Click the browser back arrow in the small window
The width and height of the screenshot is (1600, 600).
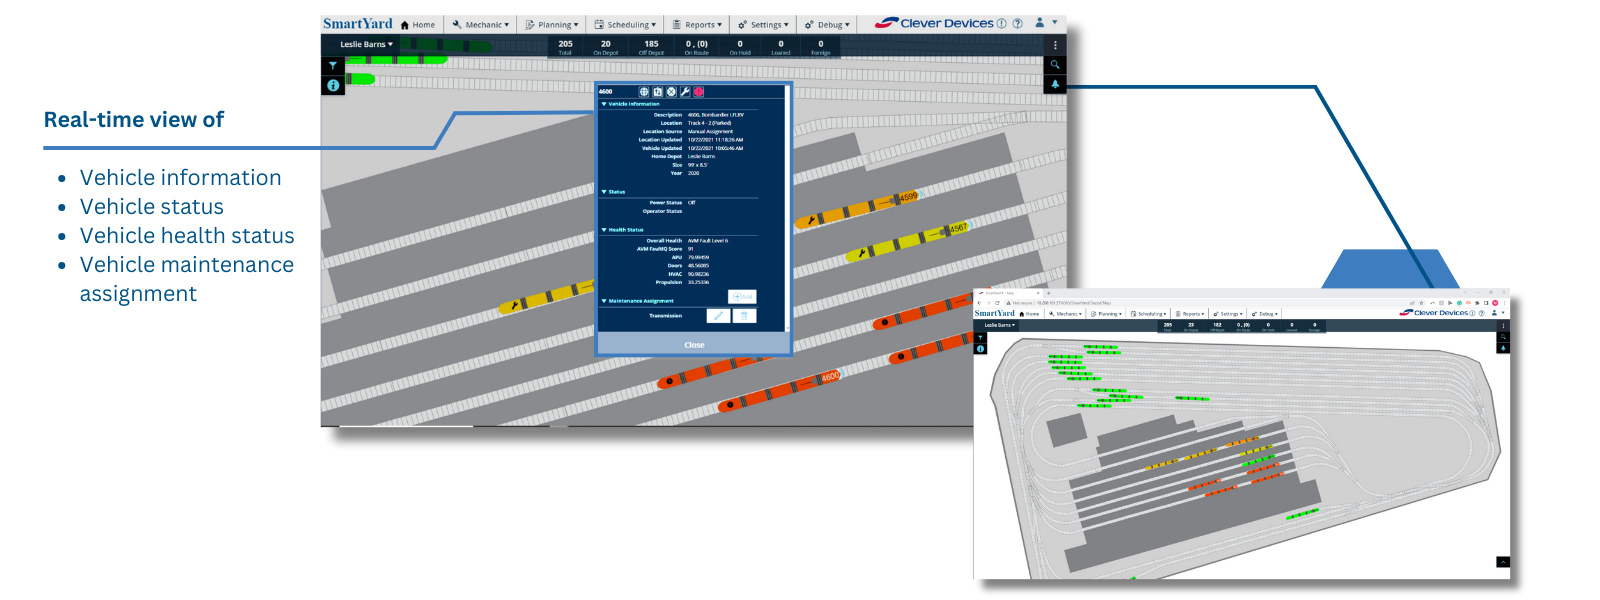pos(979,303)
